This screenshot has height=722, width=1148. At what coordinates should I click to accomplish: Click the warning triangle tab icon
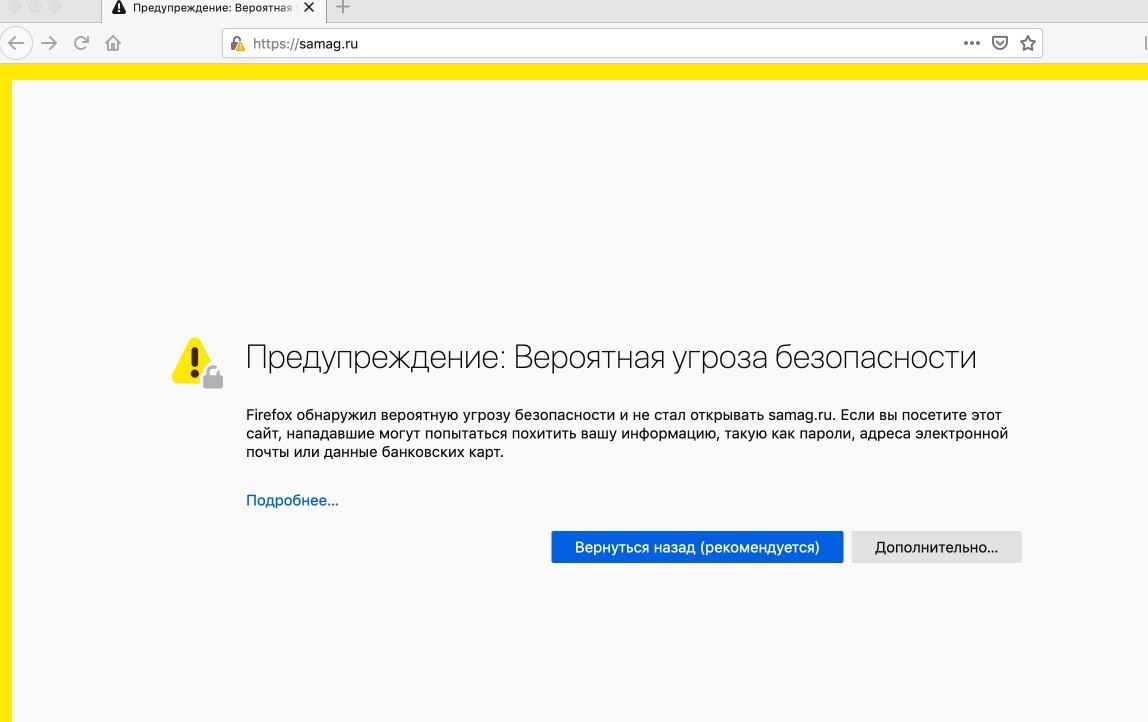pos(119,8)
